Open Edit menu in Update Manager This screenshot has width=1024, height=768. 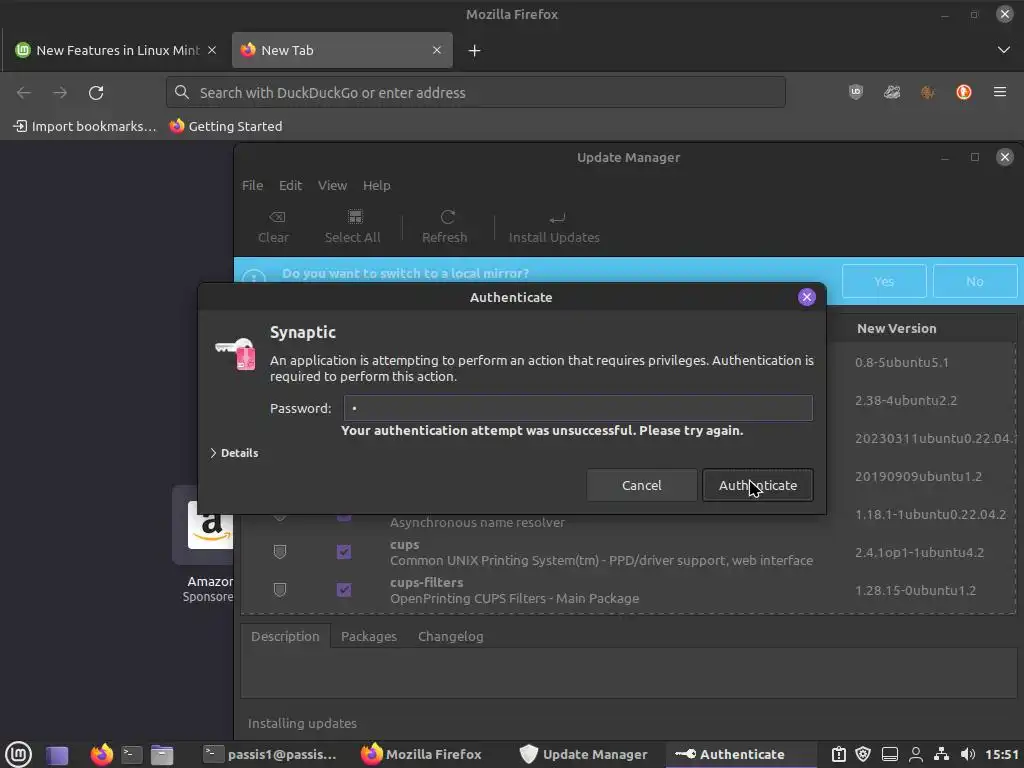click(291, 185)
